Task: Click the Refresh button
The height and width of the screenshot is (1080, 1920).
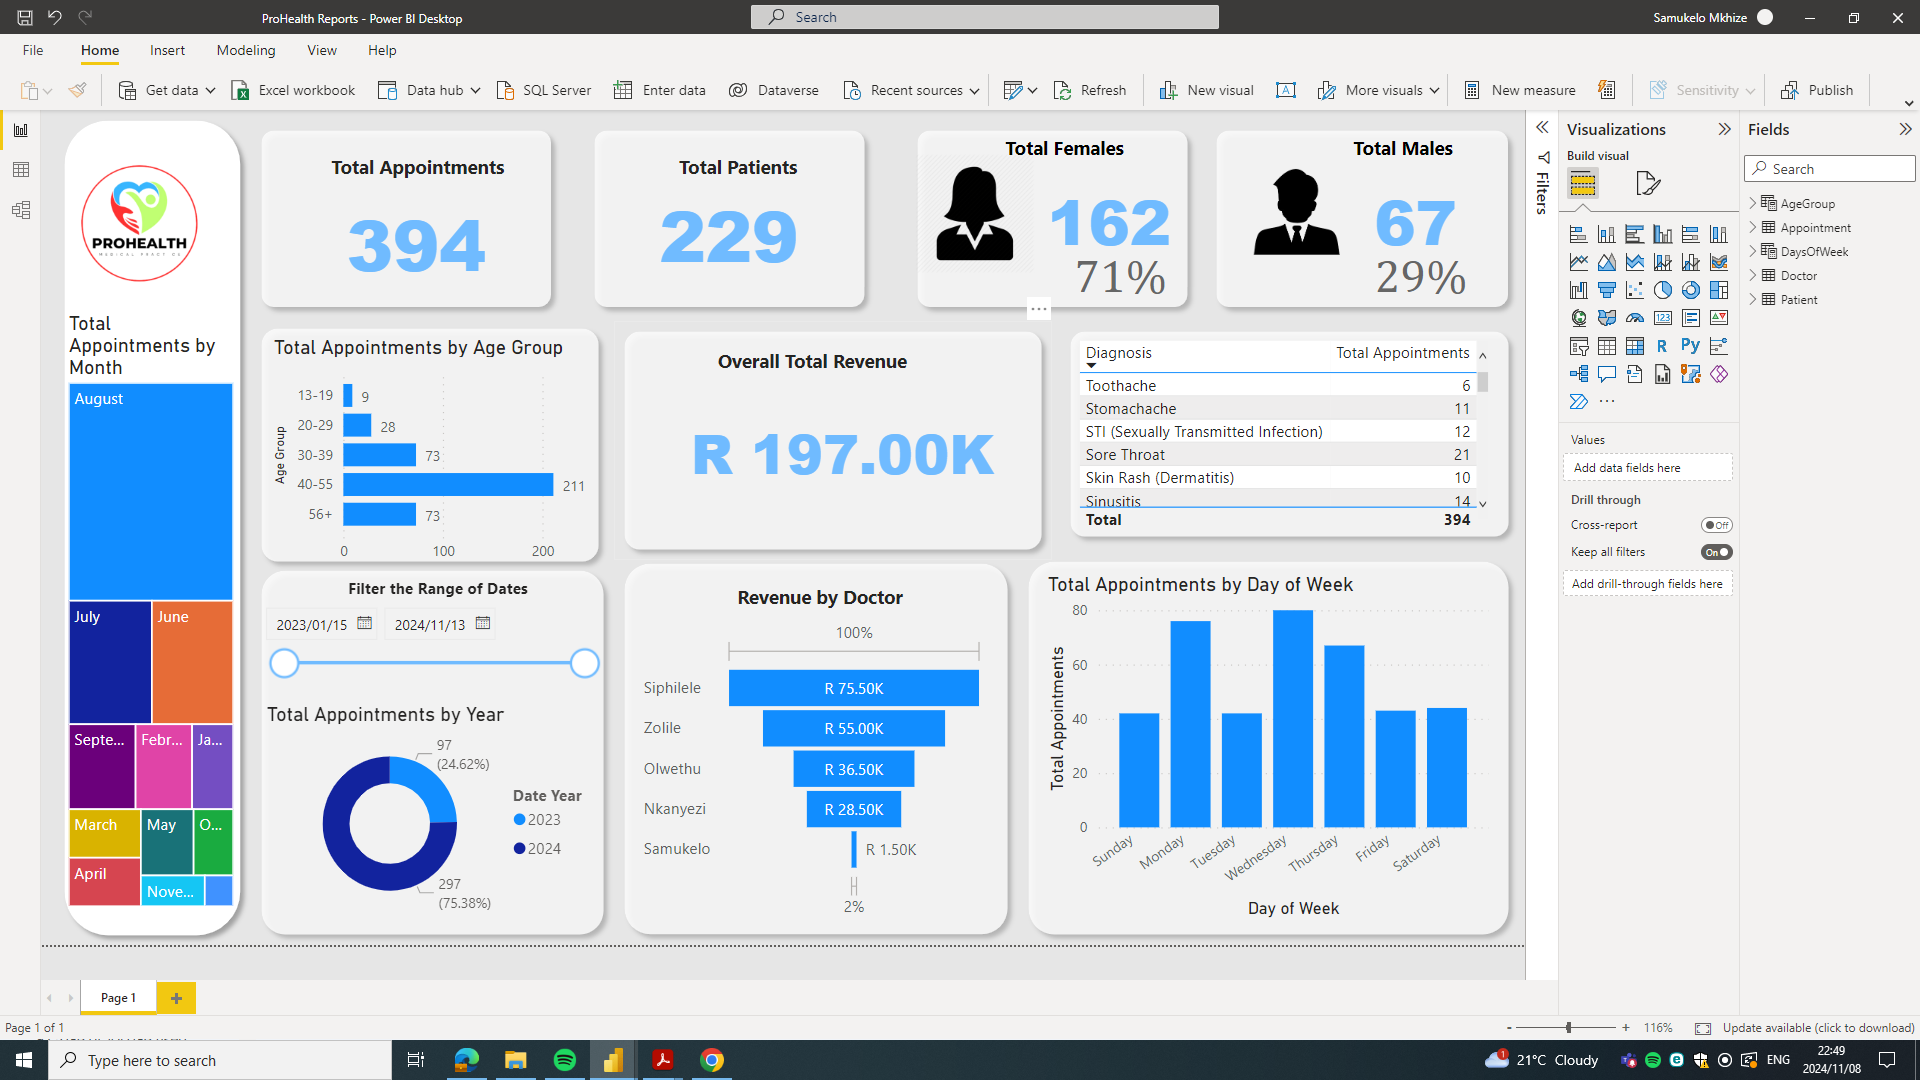Action: (1090, 90)
